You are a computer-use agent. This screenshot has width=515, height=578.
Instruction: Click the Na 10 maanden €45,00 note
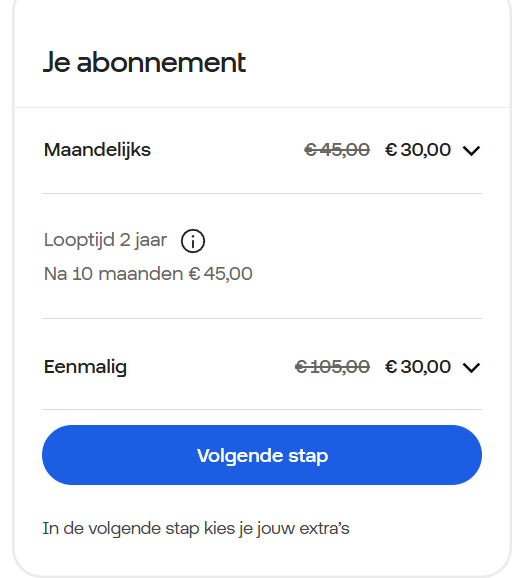click(x=148, y=274)
